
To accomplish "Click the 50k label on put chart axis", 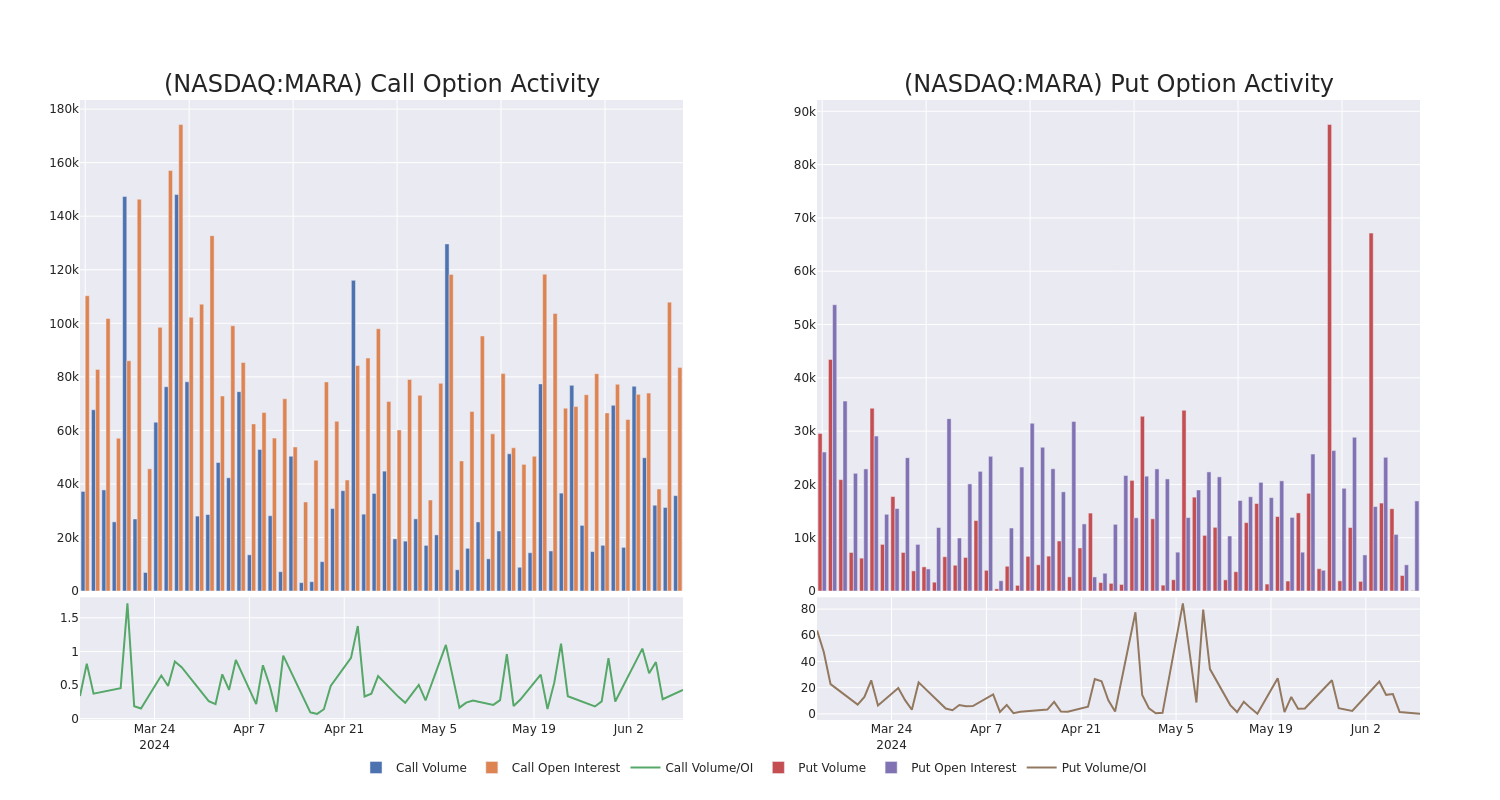I will (805, 325).
